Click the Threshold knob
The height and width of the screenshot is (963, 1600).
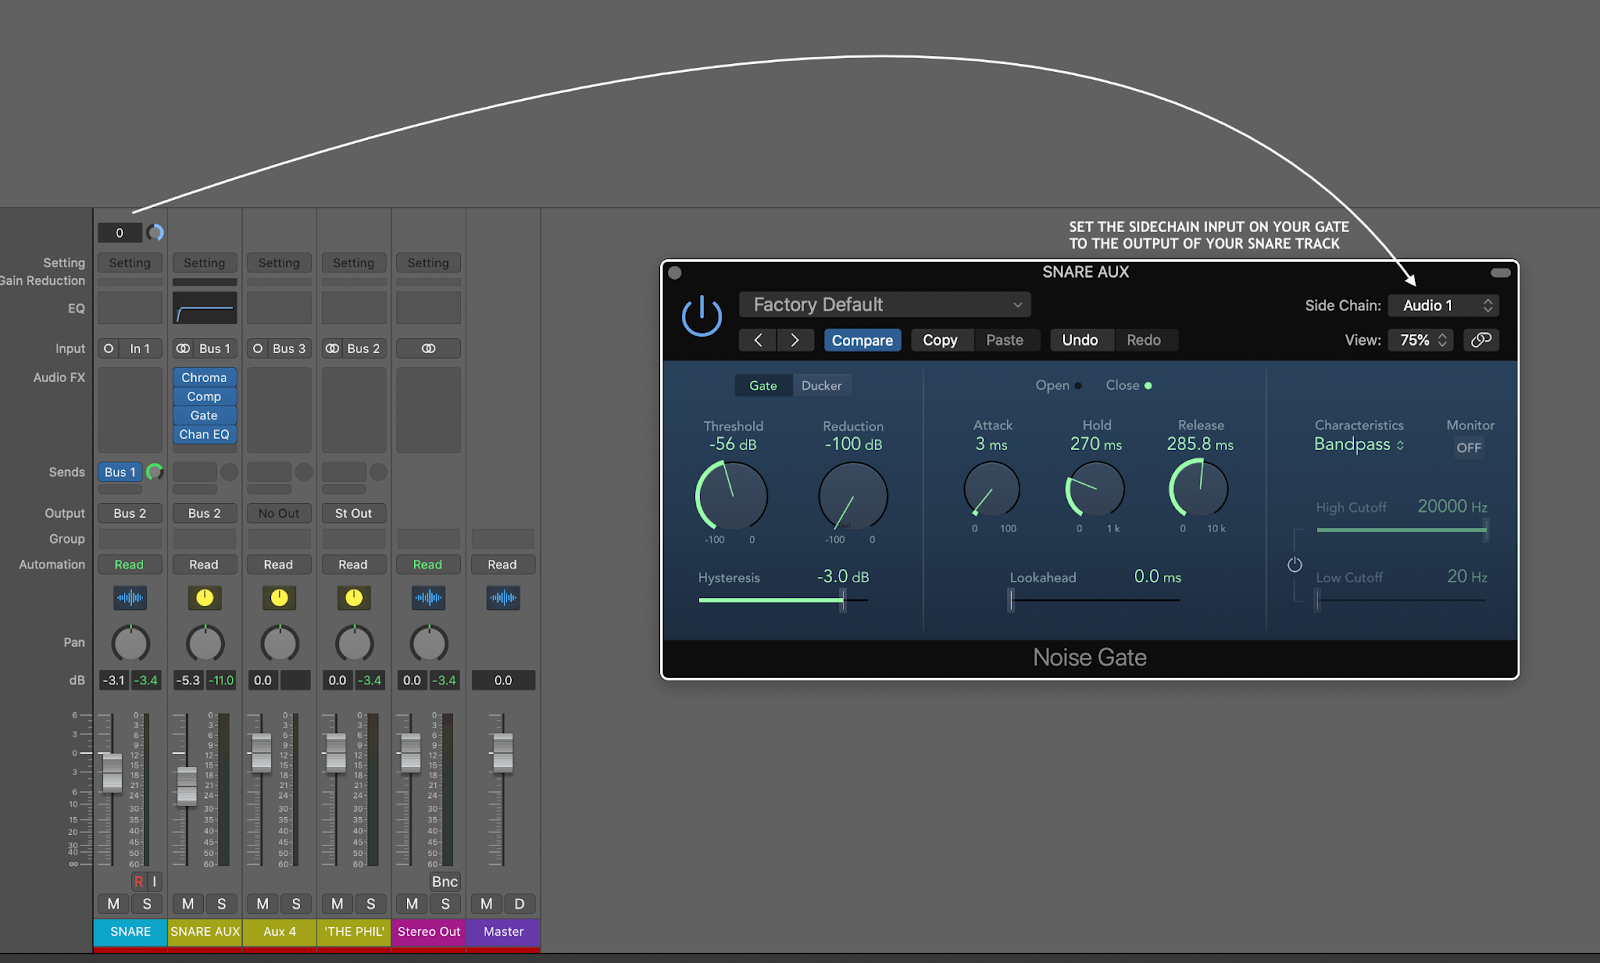click(732, 495)
